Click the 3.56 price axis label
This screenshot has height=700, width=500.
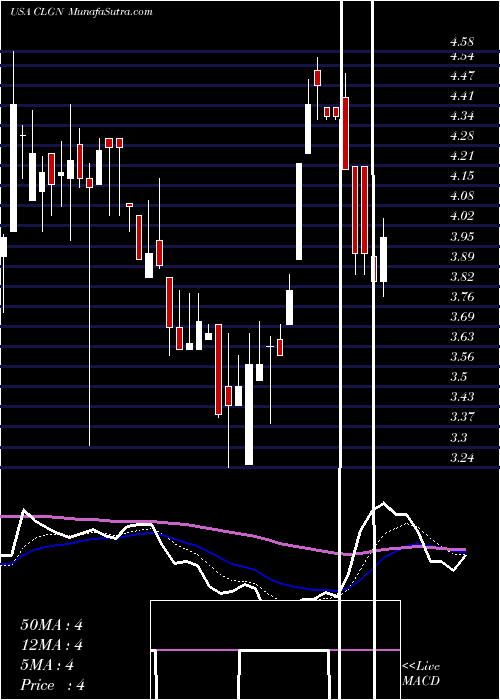click(462, 356)
